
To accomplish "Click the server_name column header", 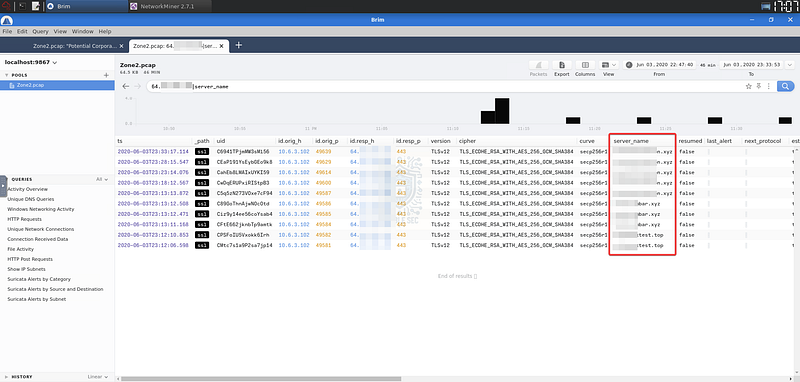I will point(631,140).
